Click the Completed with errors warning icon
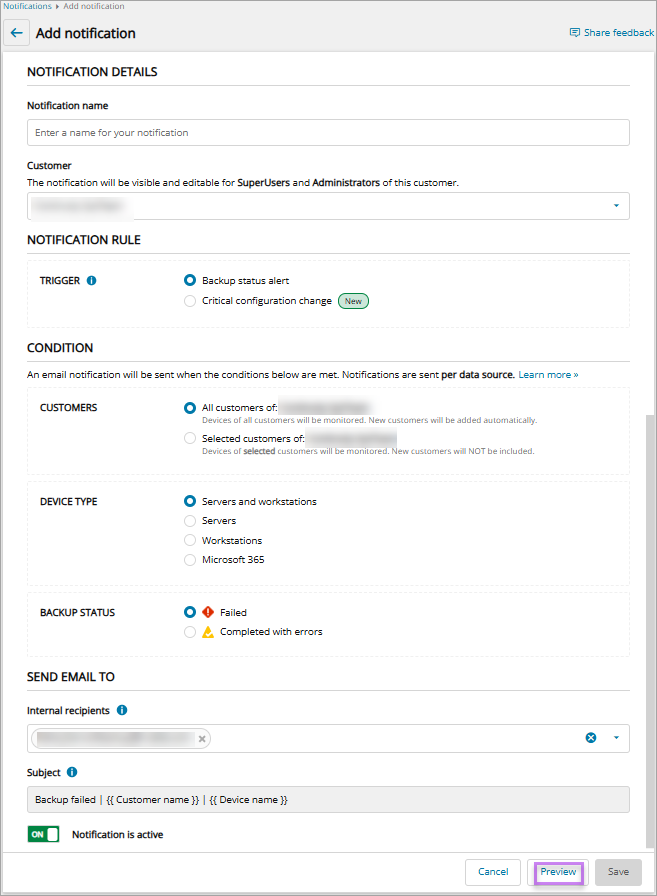This screenshot has width=657, height=896. [208, 632]
